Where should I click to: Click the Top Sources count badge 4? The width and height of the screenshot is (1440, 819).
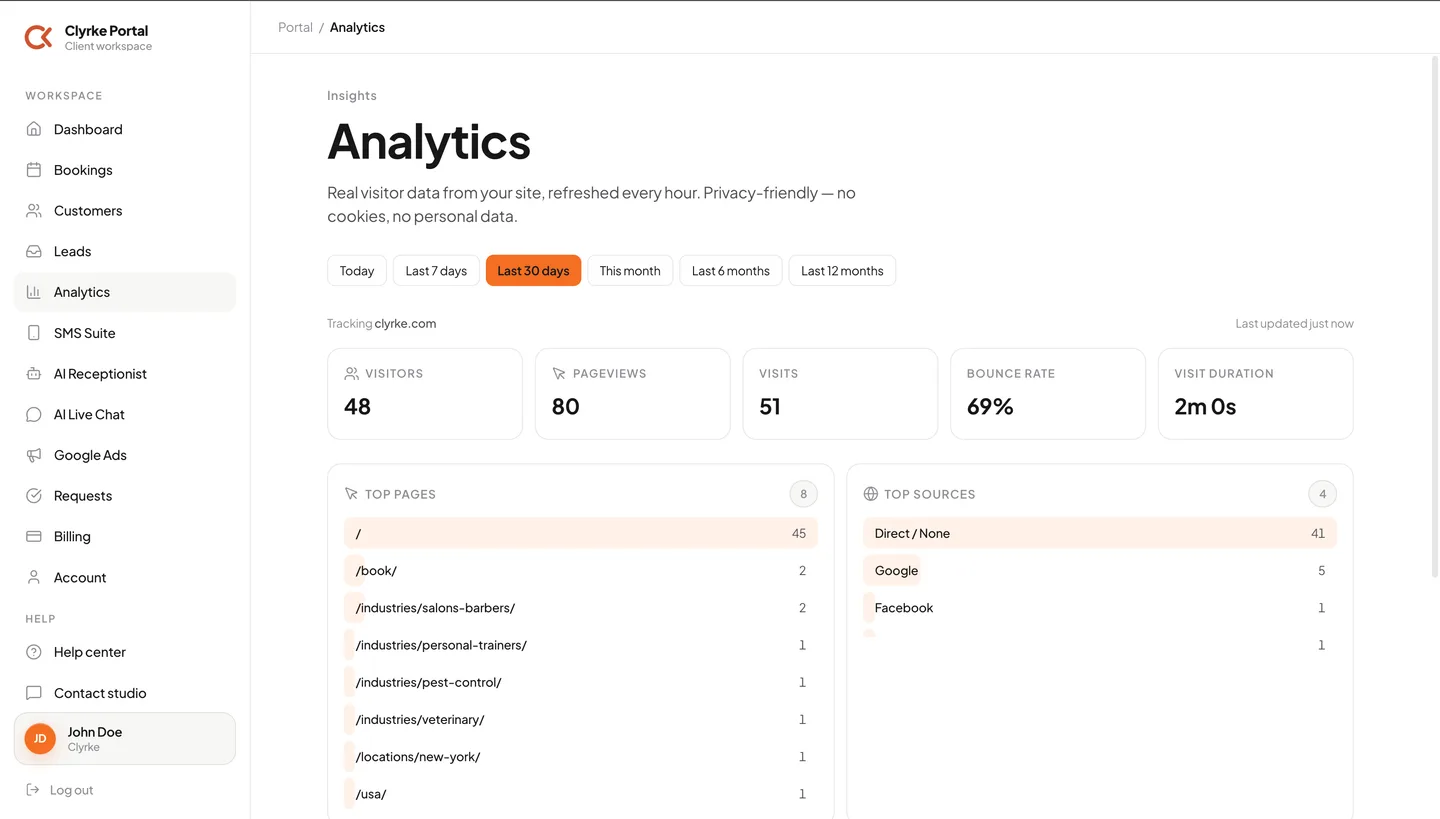[1322, 494]
